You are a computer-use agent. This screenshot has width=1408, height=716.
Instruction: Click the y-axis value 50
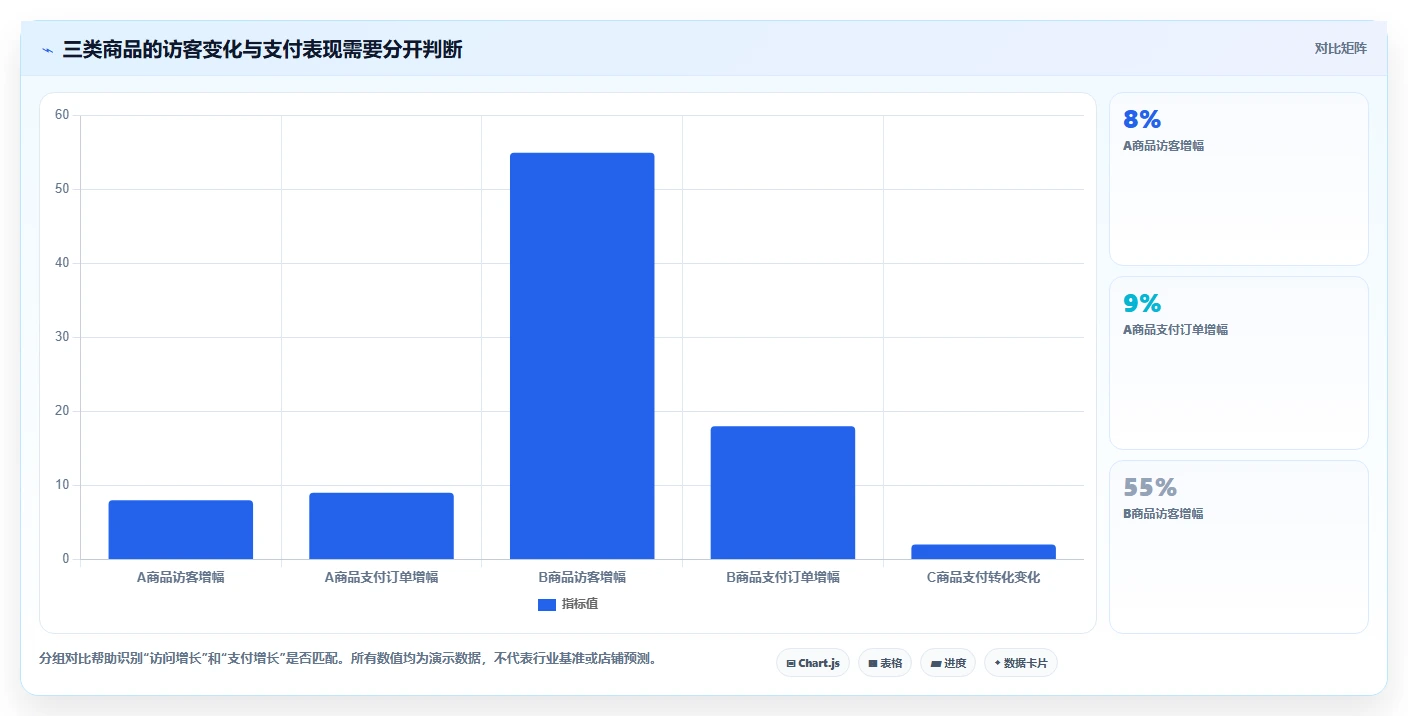point(62,189)
